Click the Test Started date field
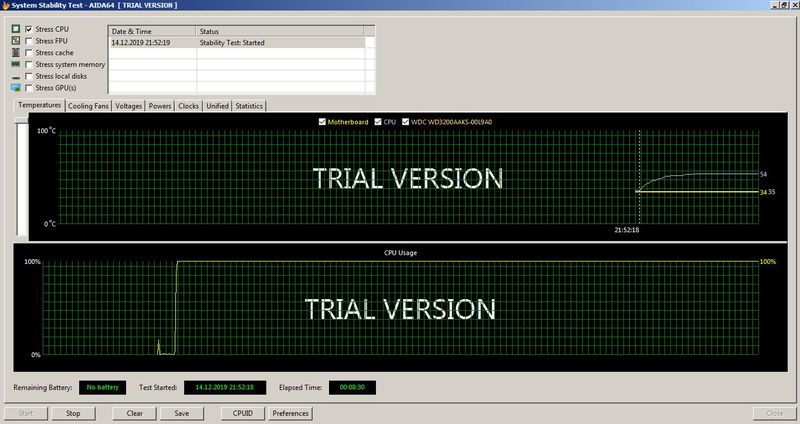 pos(225,387)
